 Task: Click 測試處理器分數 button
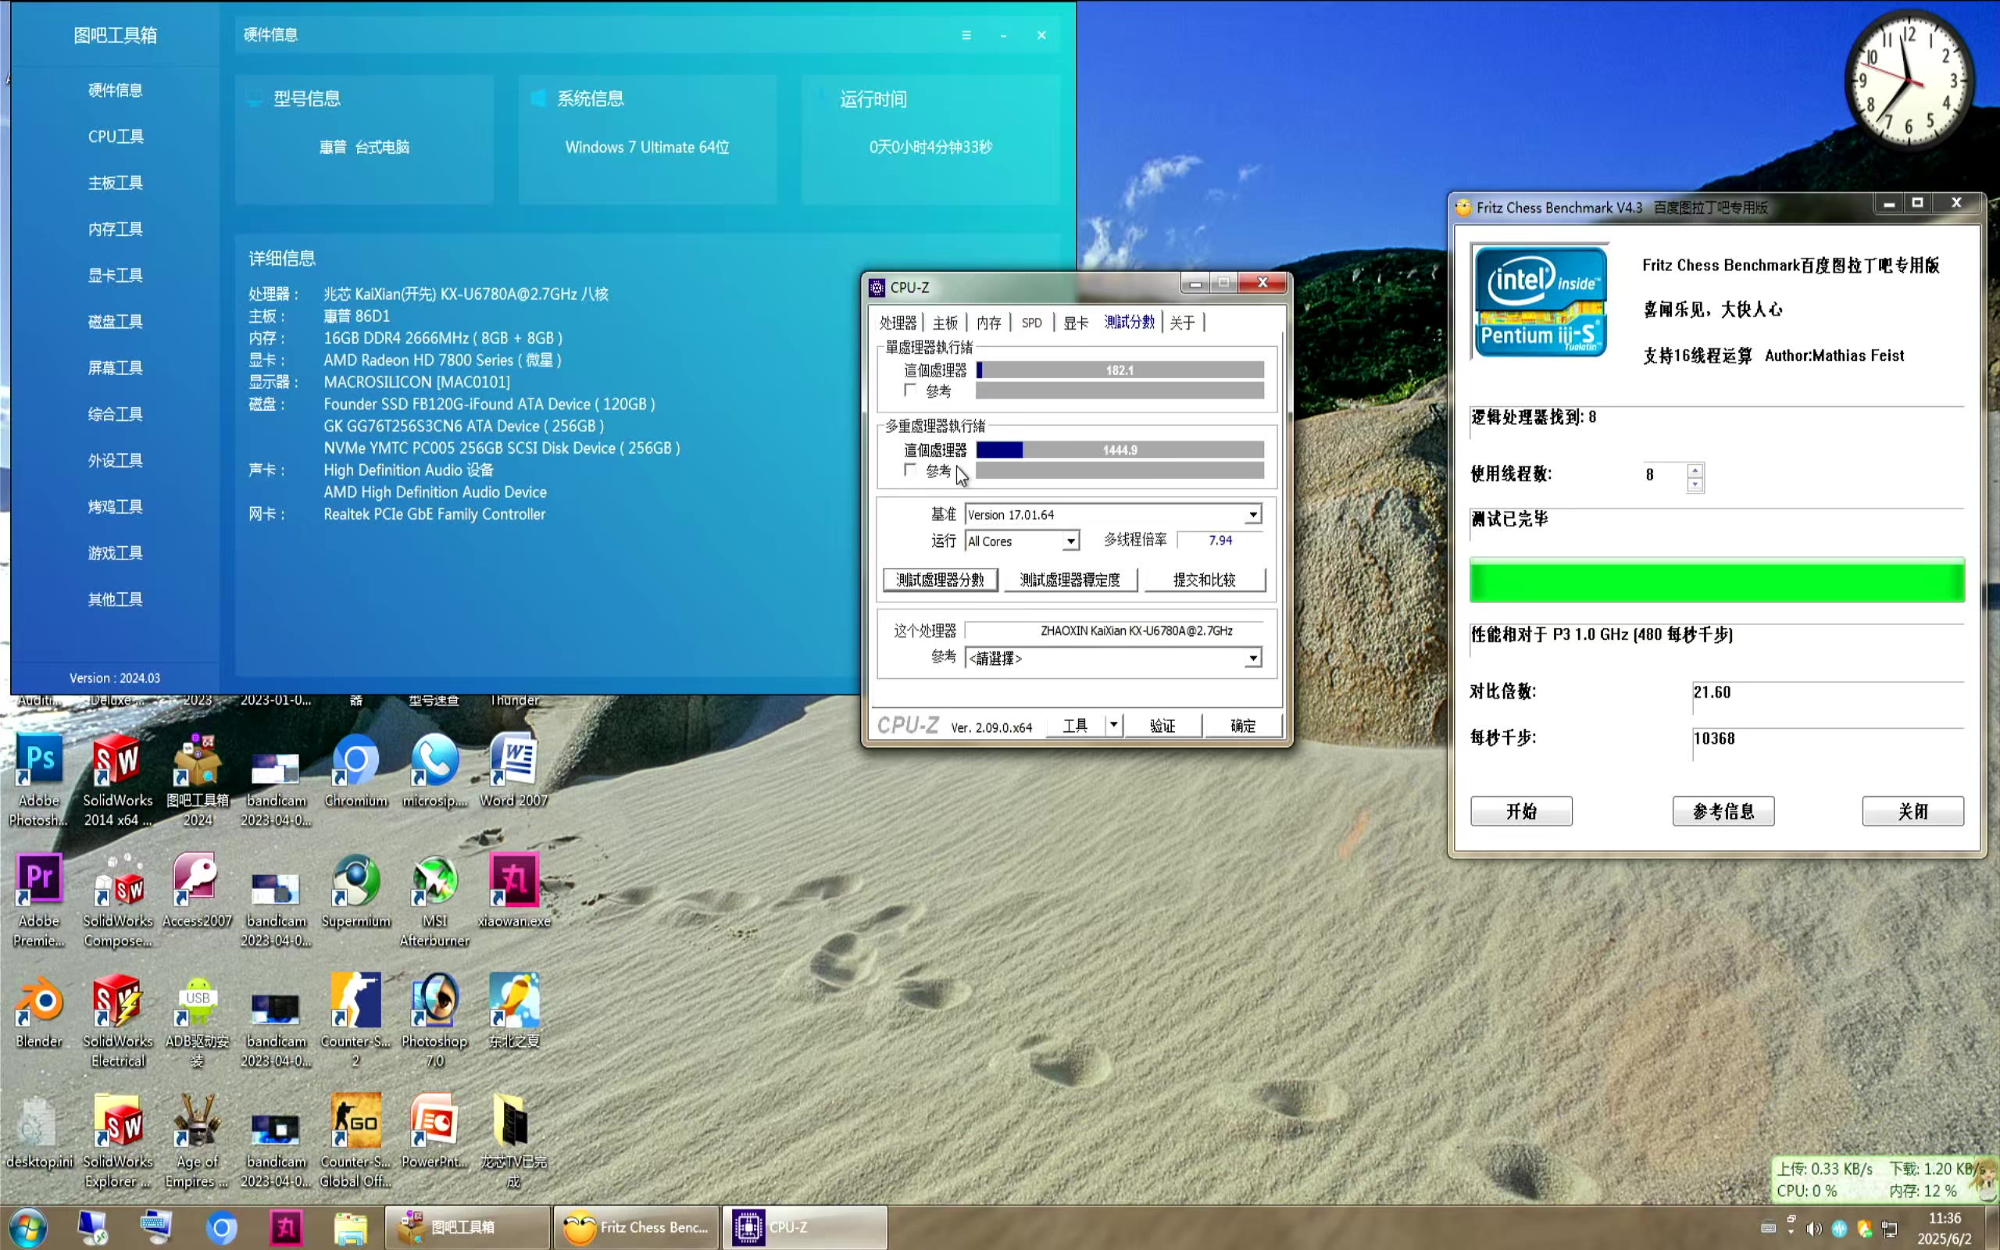940,580
